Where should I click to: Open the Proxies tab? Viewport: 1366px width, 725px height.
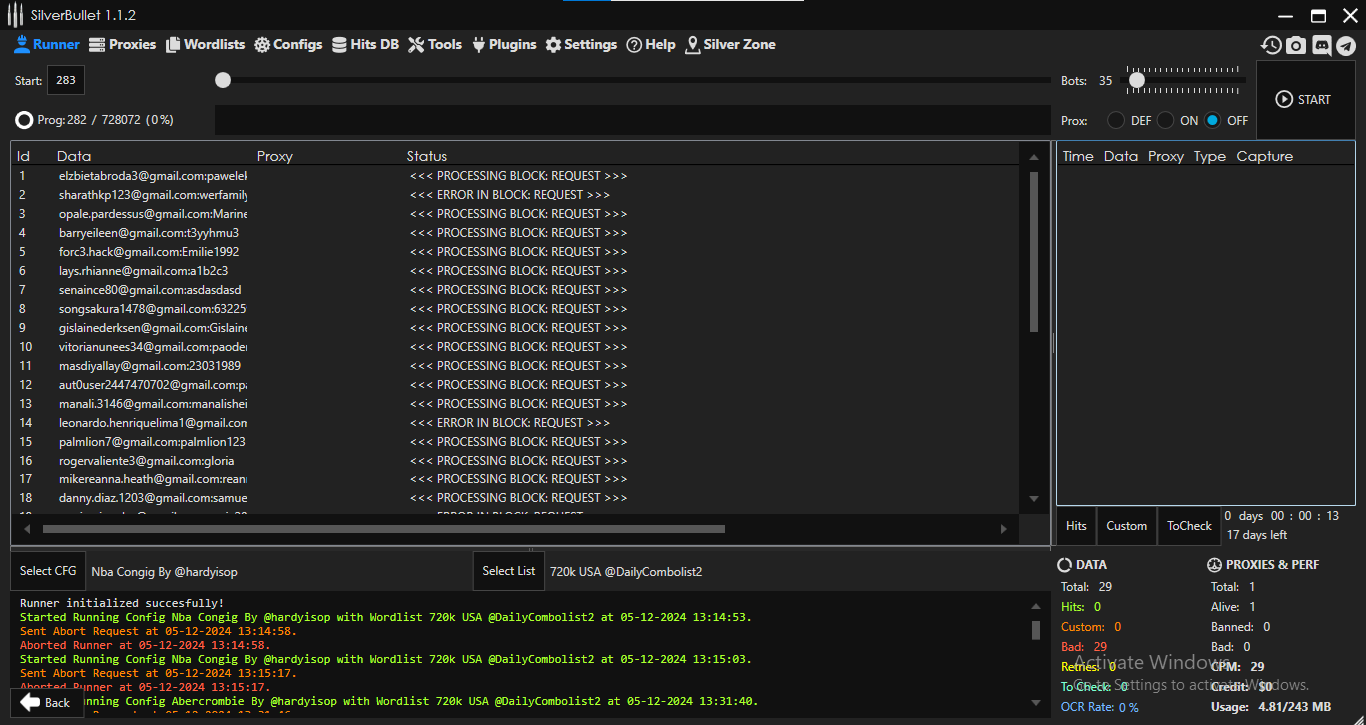[123, 44]
